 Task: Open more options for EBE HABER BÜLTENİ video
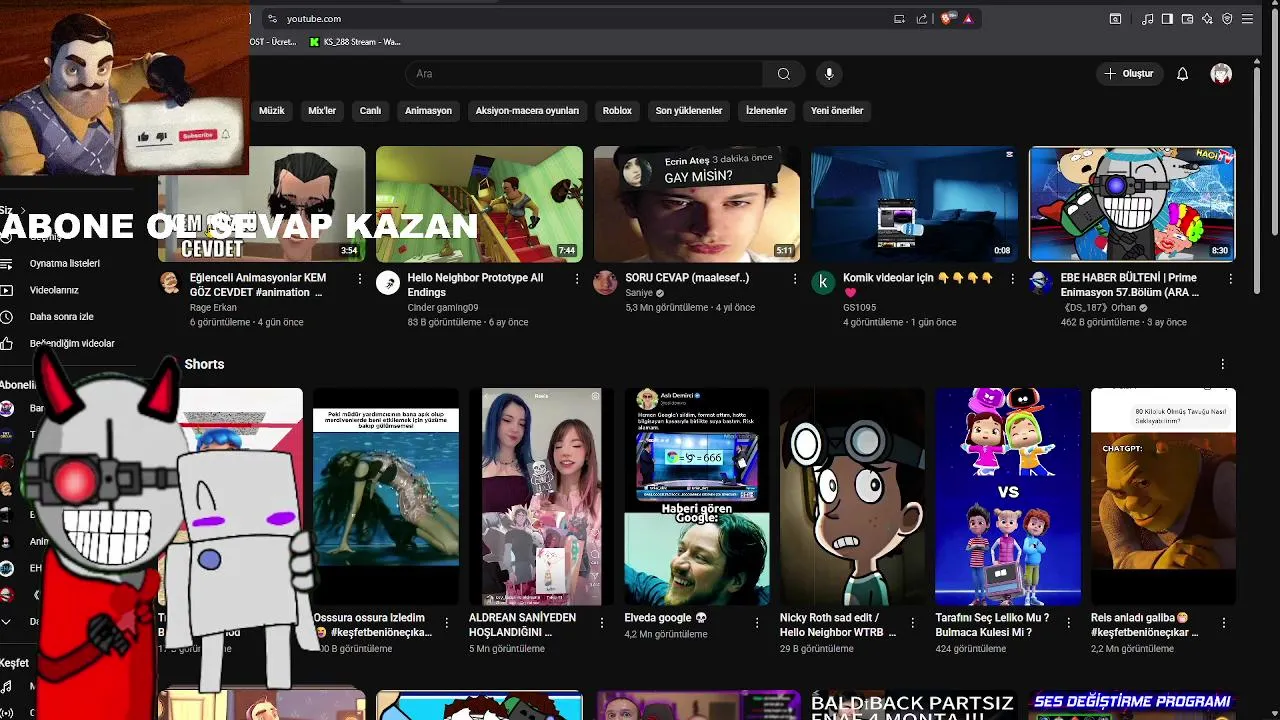pyautogui.click(x=1230, y=279)
